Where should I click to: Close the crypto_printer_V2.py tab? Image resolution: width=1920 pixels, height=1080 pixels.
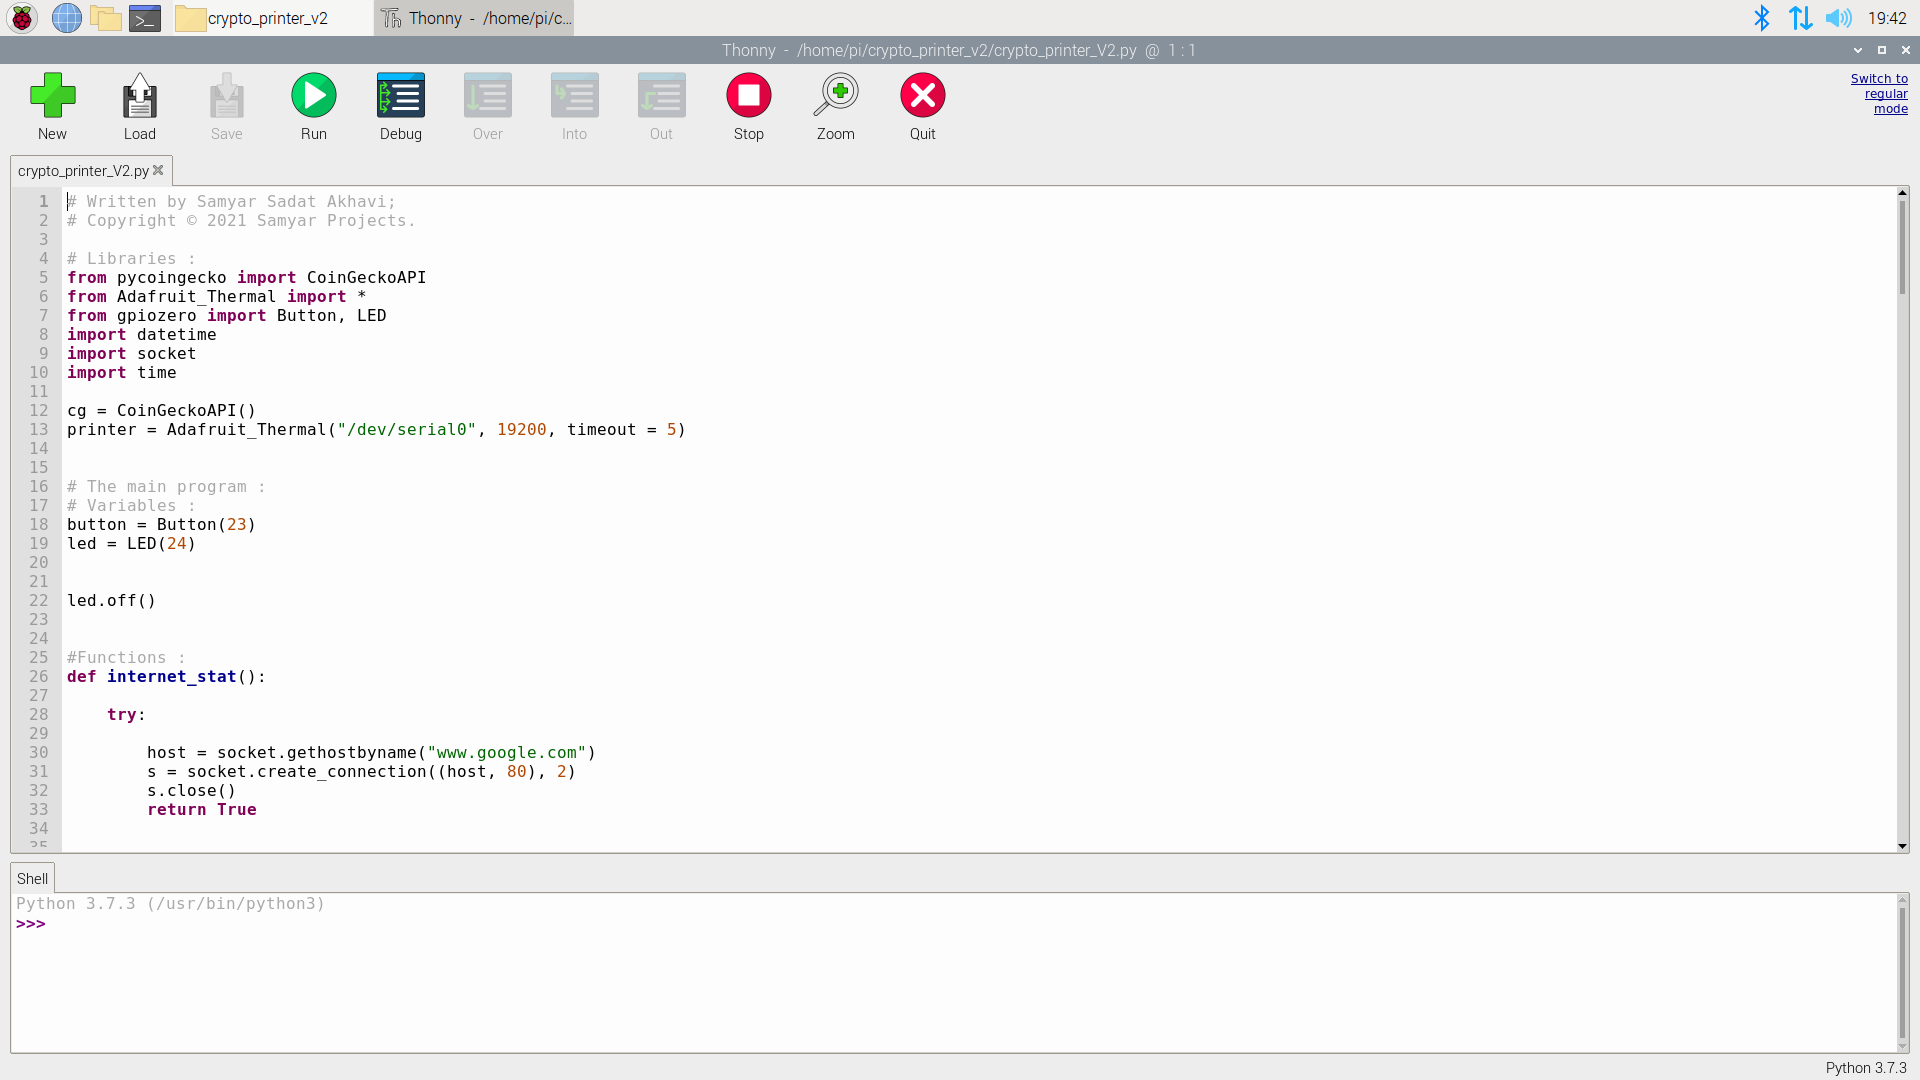[x=158, y=170]
